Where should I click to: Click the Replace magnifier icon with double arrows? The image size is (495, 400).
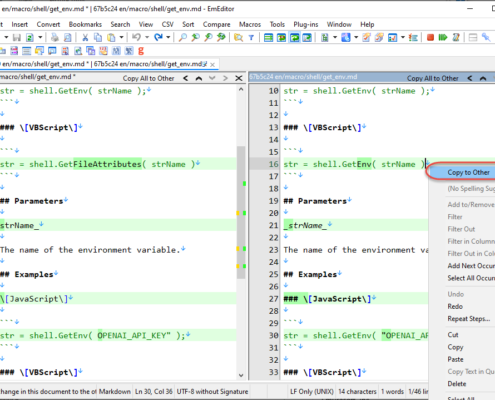point(221,37)
